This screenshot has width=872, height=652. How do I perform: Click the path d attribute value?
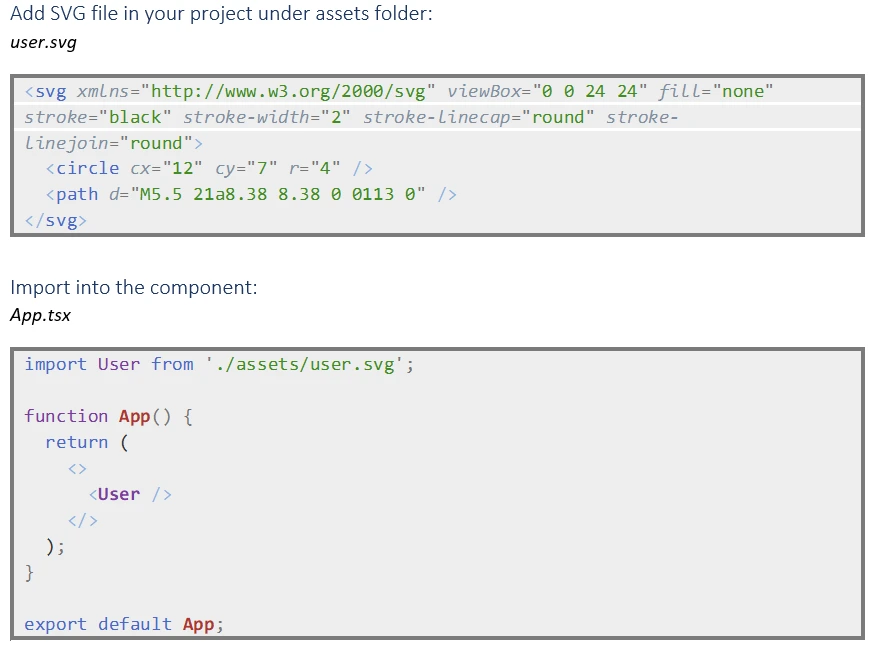click(278, 194)
